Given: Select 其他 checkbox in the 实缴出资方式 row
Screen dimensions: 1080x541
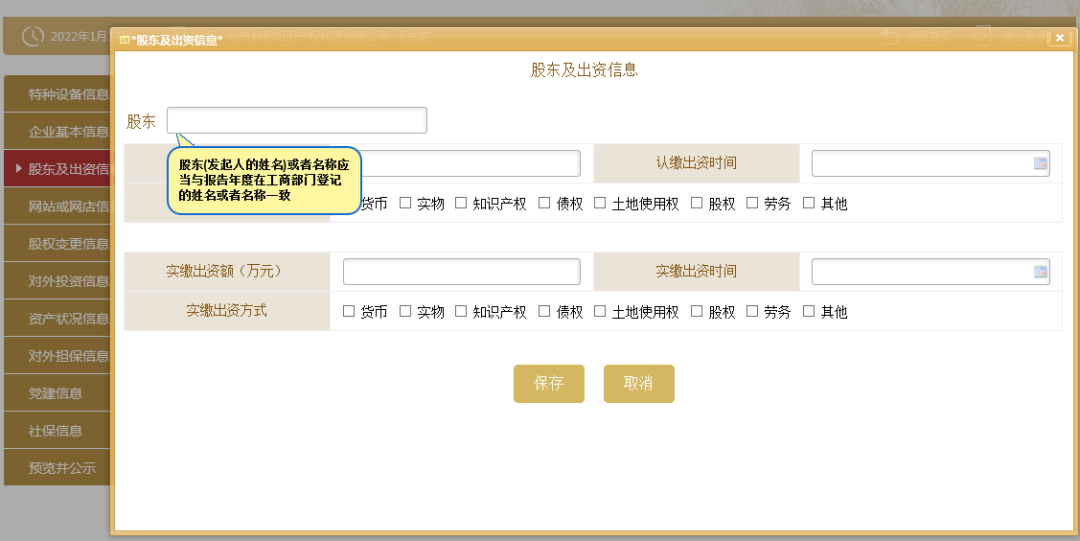Looking at the screenshot, I should (809, 312).
